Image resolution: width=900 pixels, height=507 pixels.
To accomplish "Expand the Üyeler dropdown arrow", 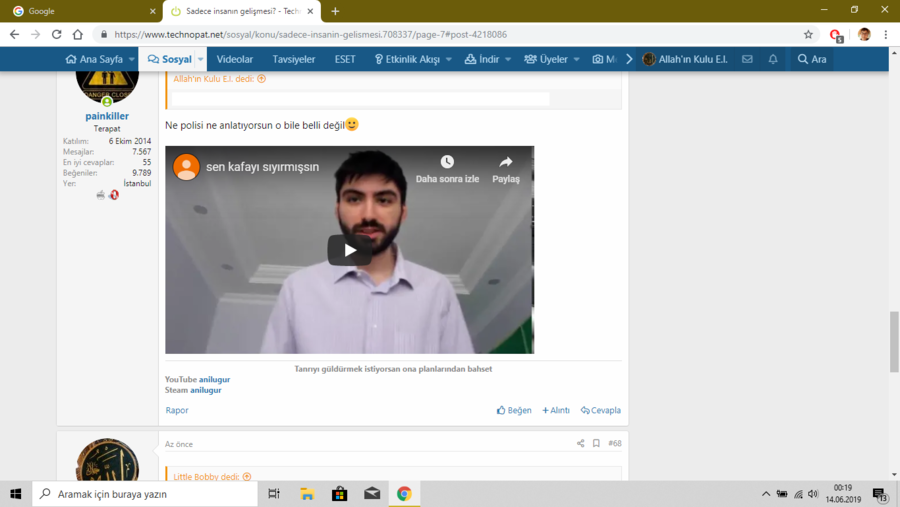I will click(576, 59).
